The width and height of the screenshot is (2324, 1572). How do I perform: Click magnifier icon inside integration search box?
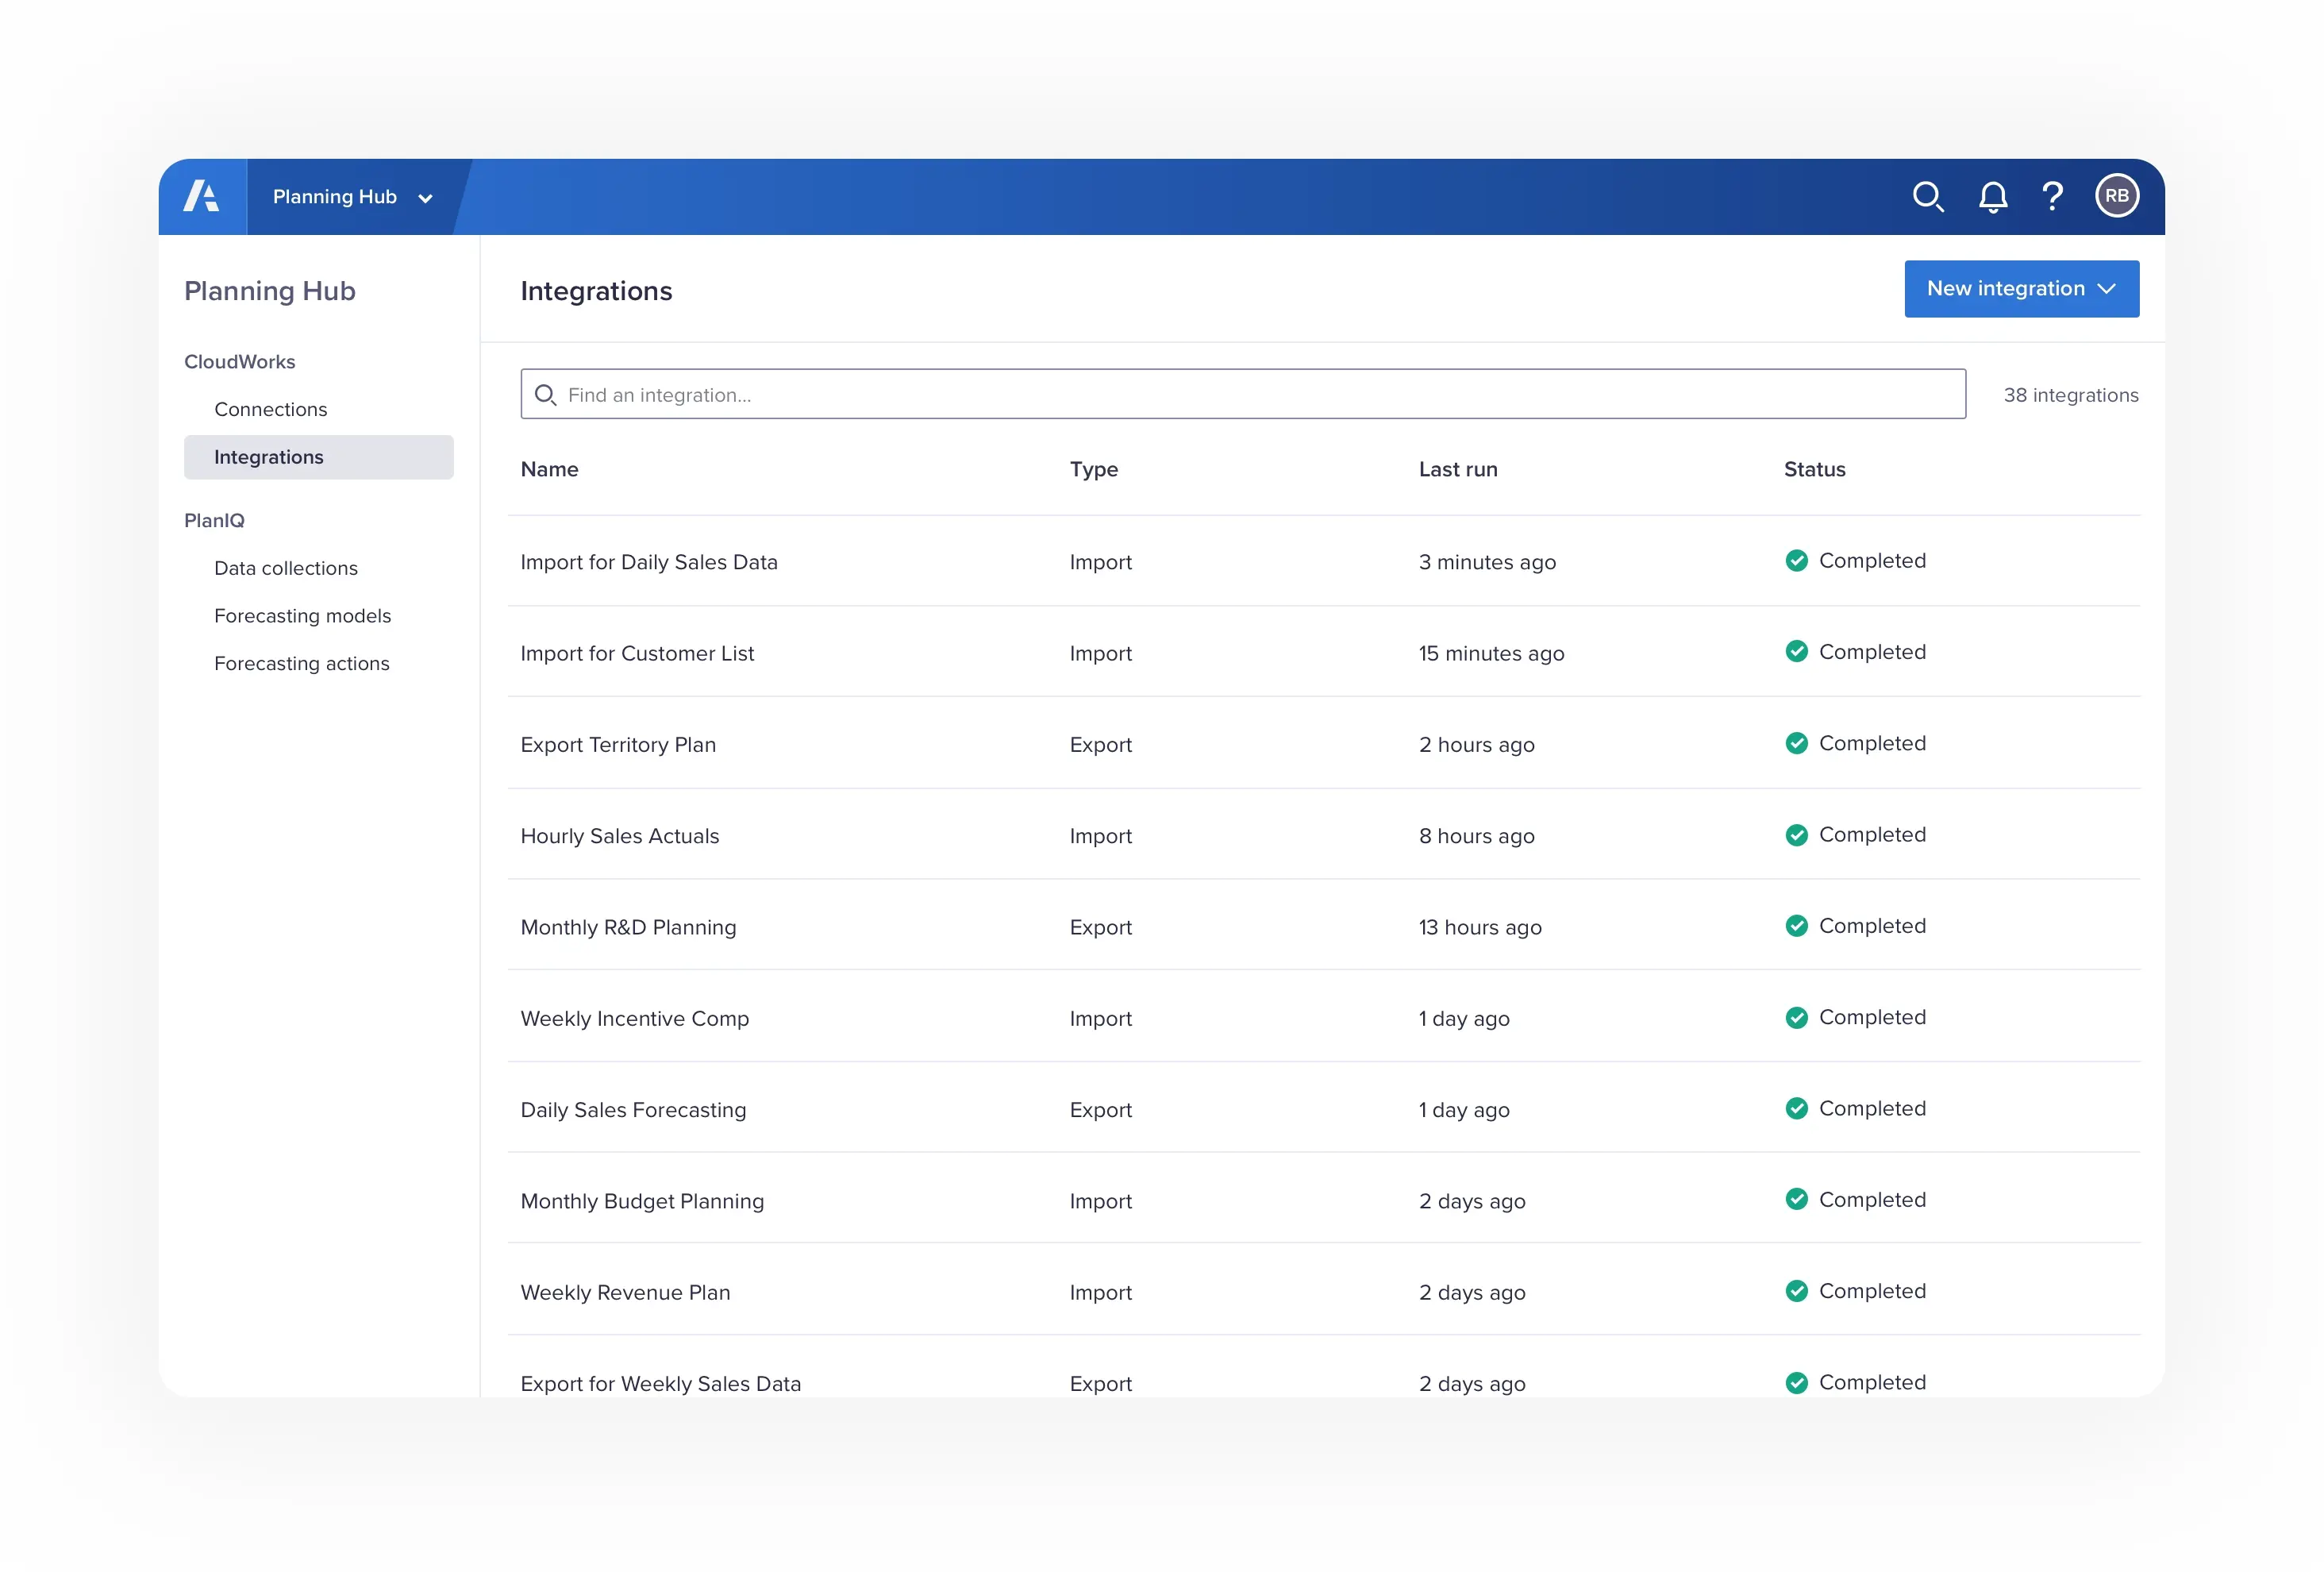(545, 395)
